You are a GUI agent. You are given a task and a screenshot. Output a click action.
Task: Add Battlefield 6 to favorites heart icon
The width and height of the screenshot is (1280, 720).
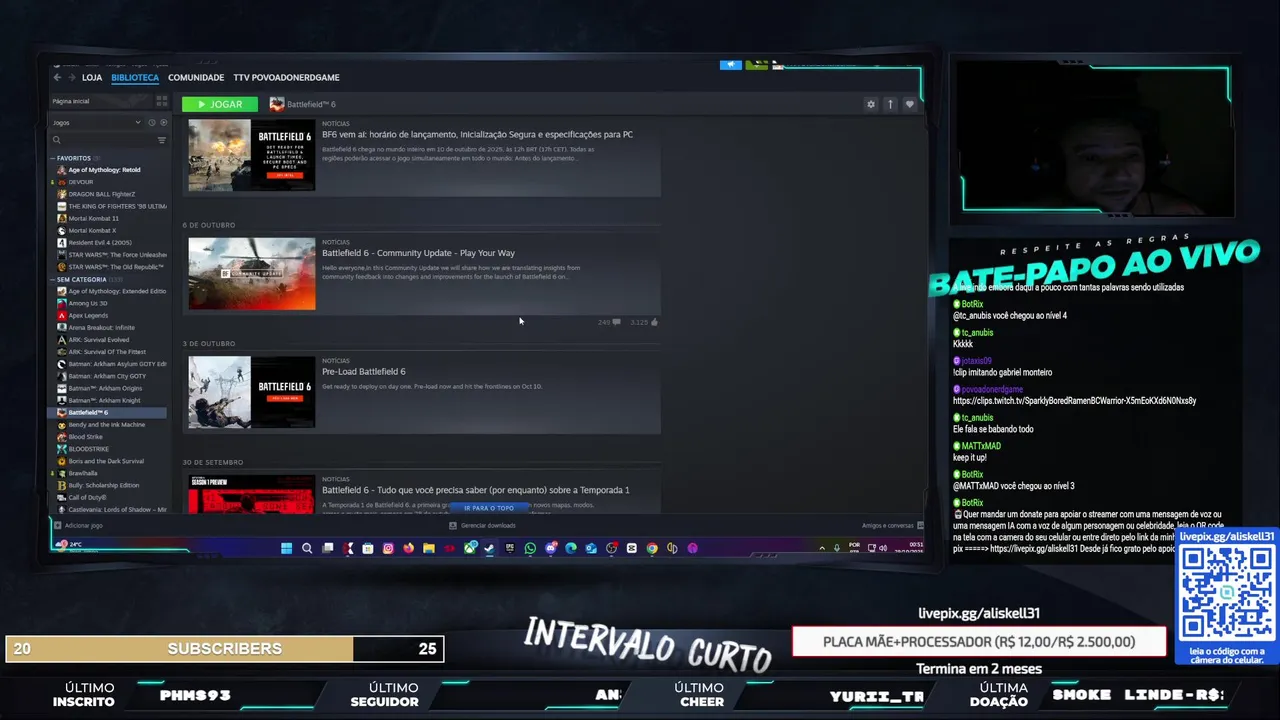point(909,104)
